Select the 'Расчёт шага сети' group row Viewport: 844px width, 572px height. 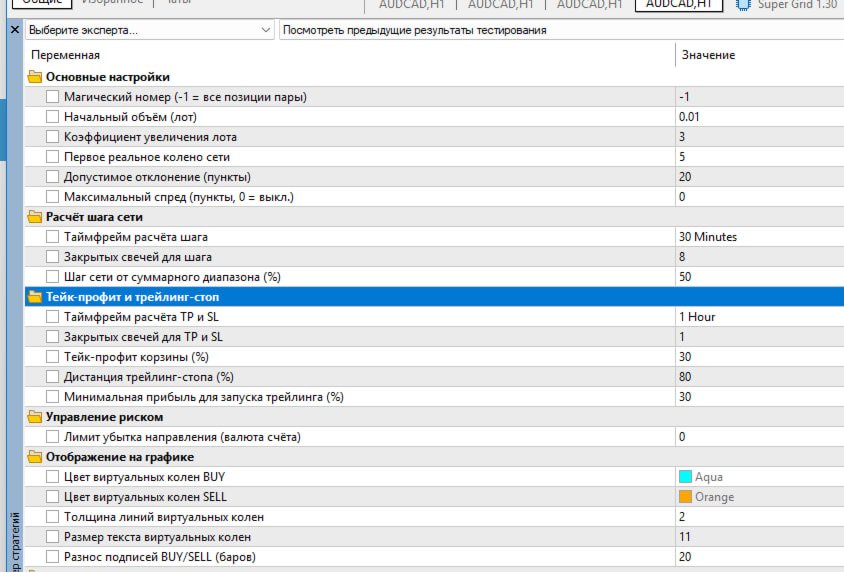(434, 217)
